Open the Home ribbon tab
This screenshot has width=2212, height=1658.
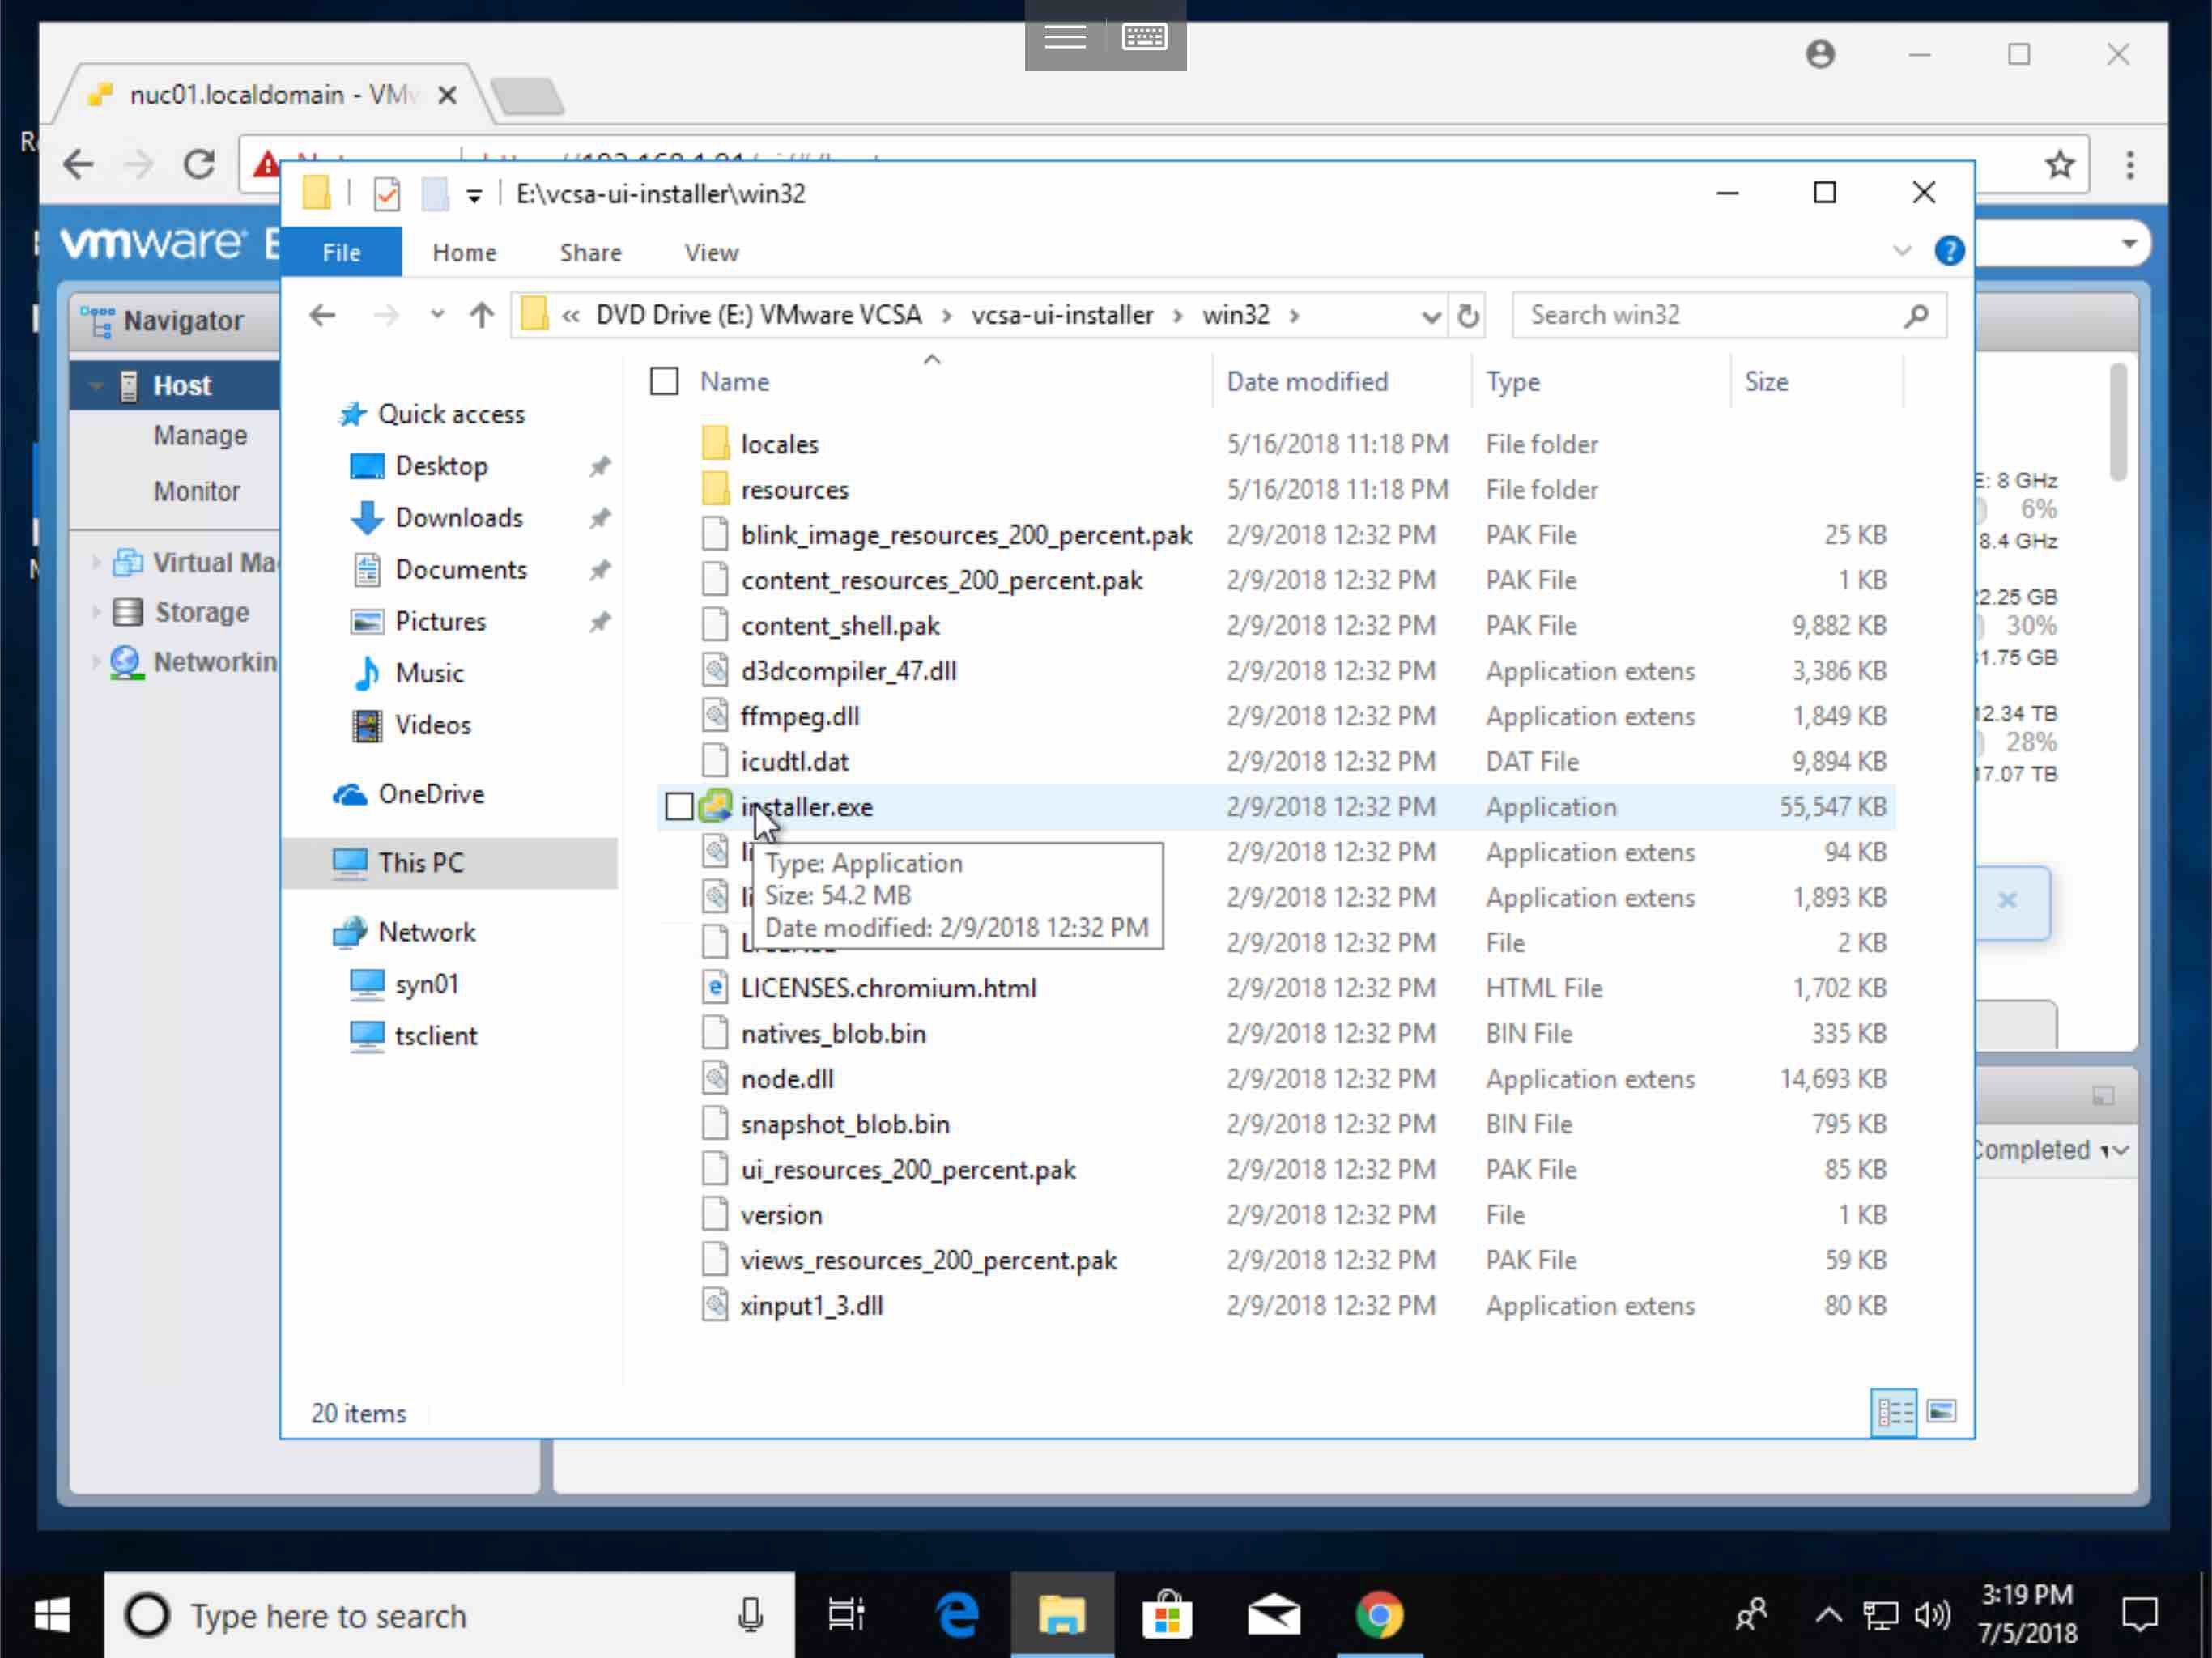[x=464, y=252]
